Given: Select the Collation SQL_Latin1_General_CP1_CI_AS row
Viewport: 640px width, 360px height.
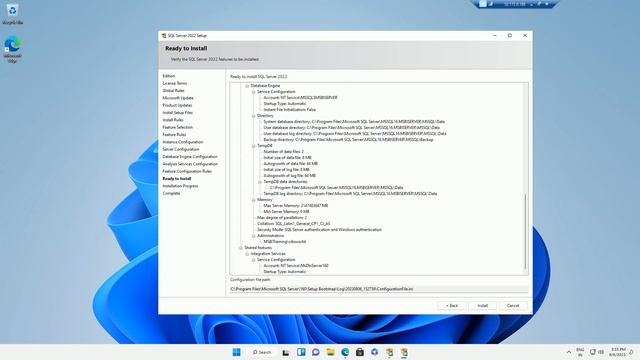Looking at the screenshot, I should (293, 224).
